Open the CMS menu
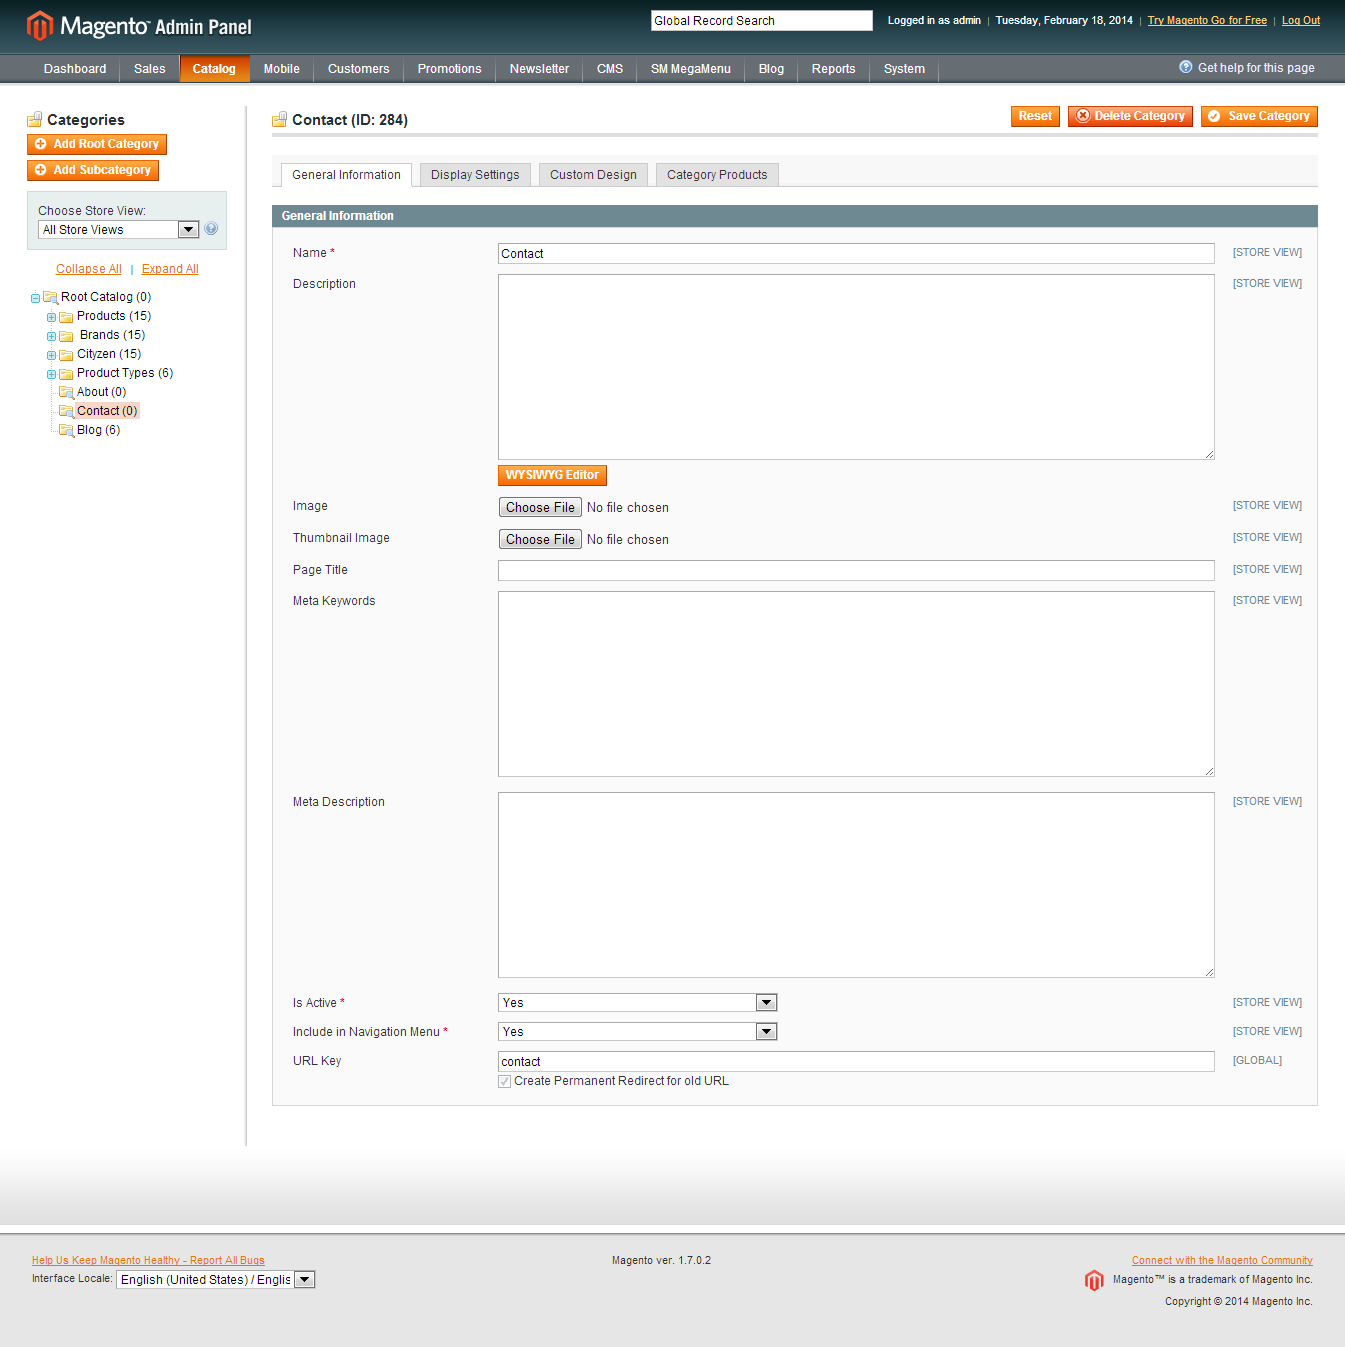1345x1347 pixels. (610, 69)
